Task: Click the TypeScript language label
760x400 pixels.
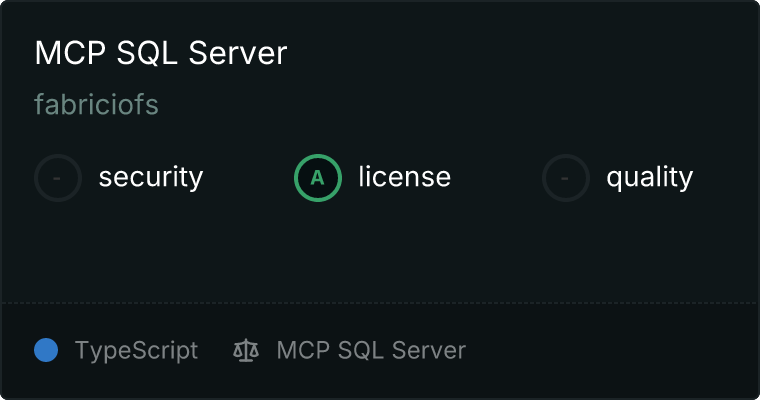Action: click(136, 351)
